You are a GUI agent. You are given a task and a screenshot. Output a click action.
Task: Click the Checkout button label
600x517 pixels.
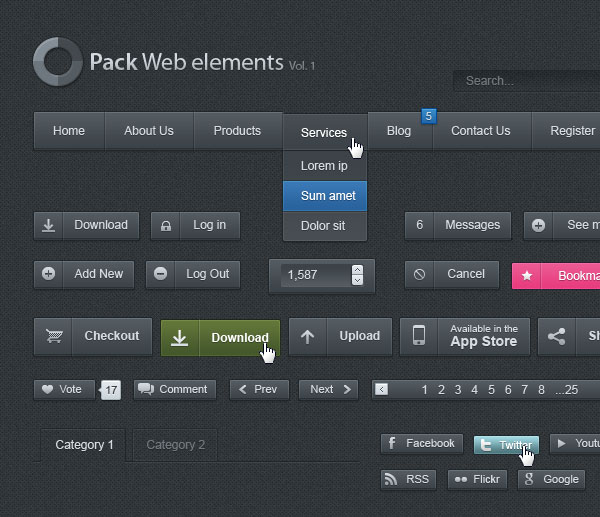(112, 336)
